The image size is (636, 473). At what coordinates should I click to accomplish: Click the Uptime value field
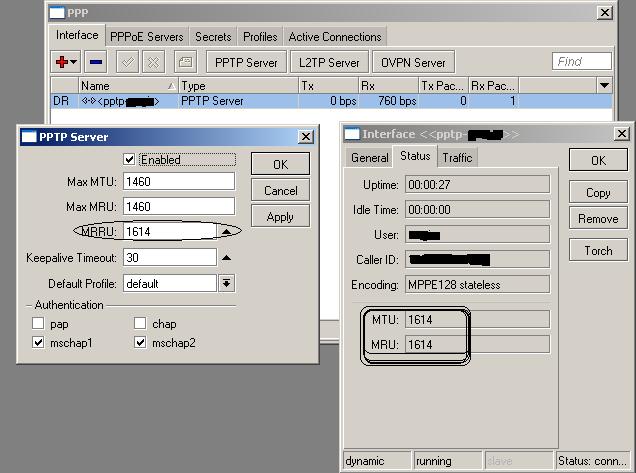[x=477, y=185]
